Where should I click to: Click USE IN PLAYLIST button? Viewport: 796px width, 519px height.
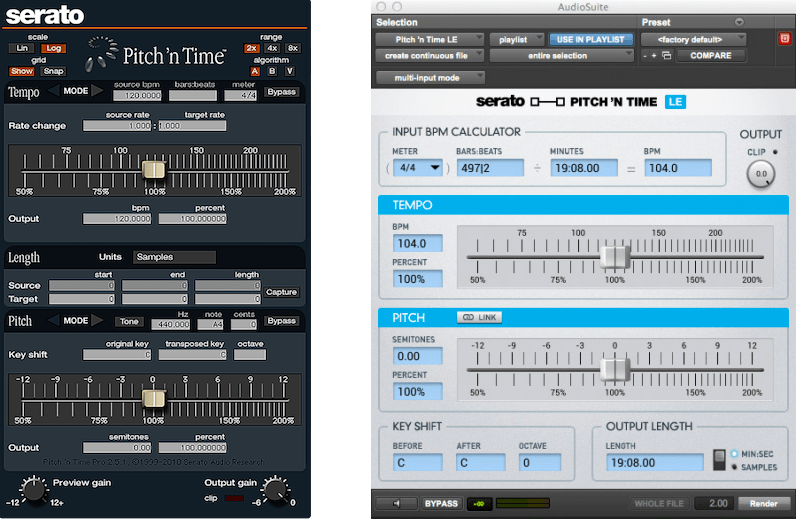(x=591, y=39)
